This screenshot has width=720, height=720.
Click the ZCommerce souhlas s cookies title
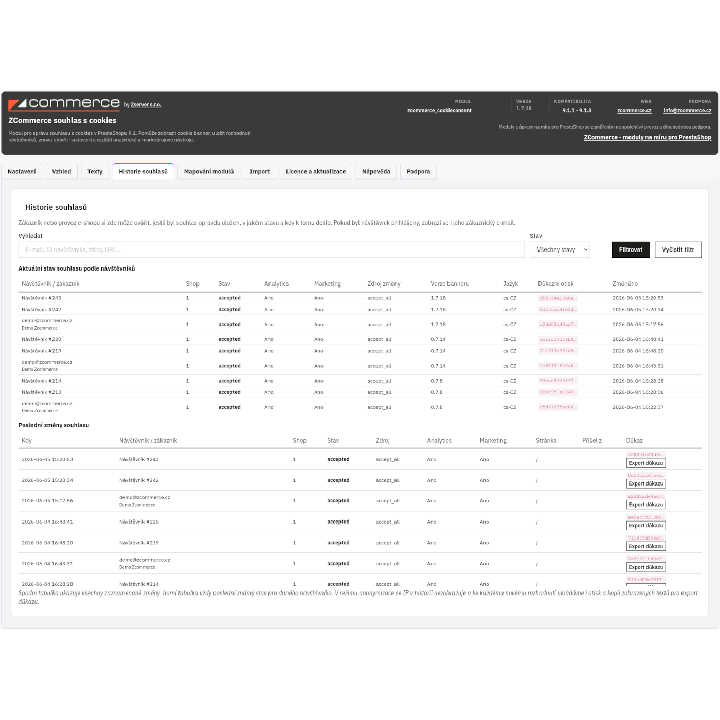click(62, 120)
